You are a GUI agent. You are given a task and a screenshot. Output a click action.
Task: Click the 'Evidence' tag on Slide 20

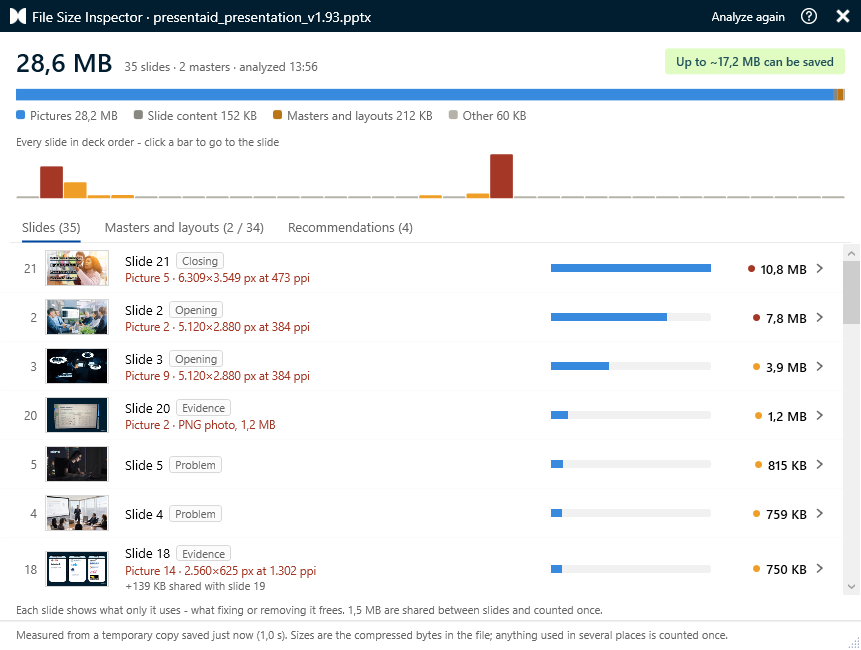click(x=203, y=408)
